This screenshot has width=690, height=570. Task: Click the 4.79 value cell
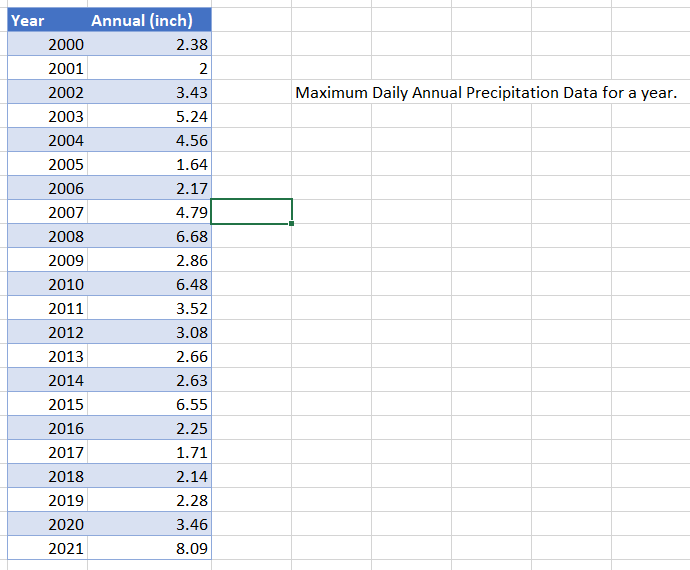(x=149, y=212)
